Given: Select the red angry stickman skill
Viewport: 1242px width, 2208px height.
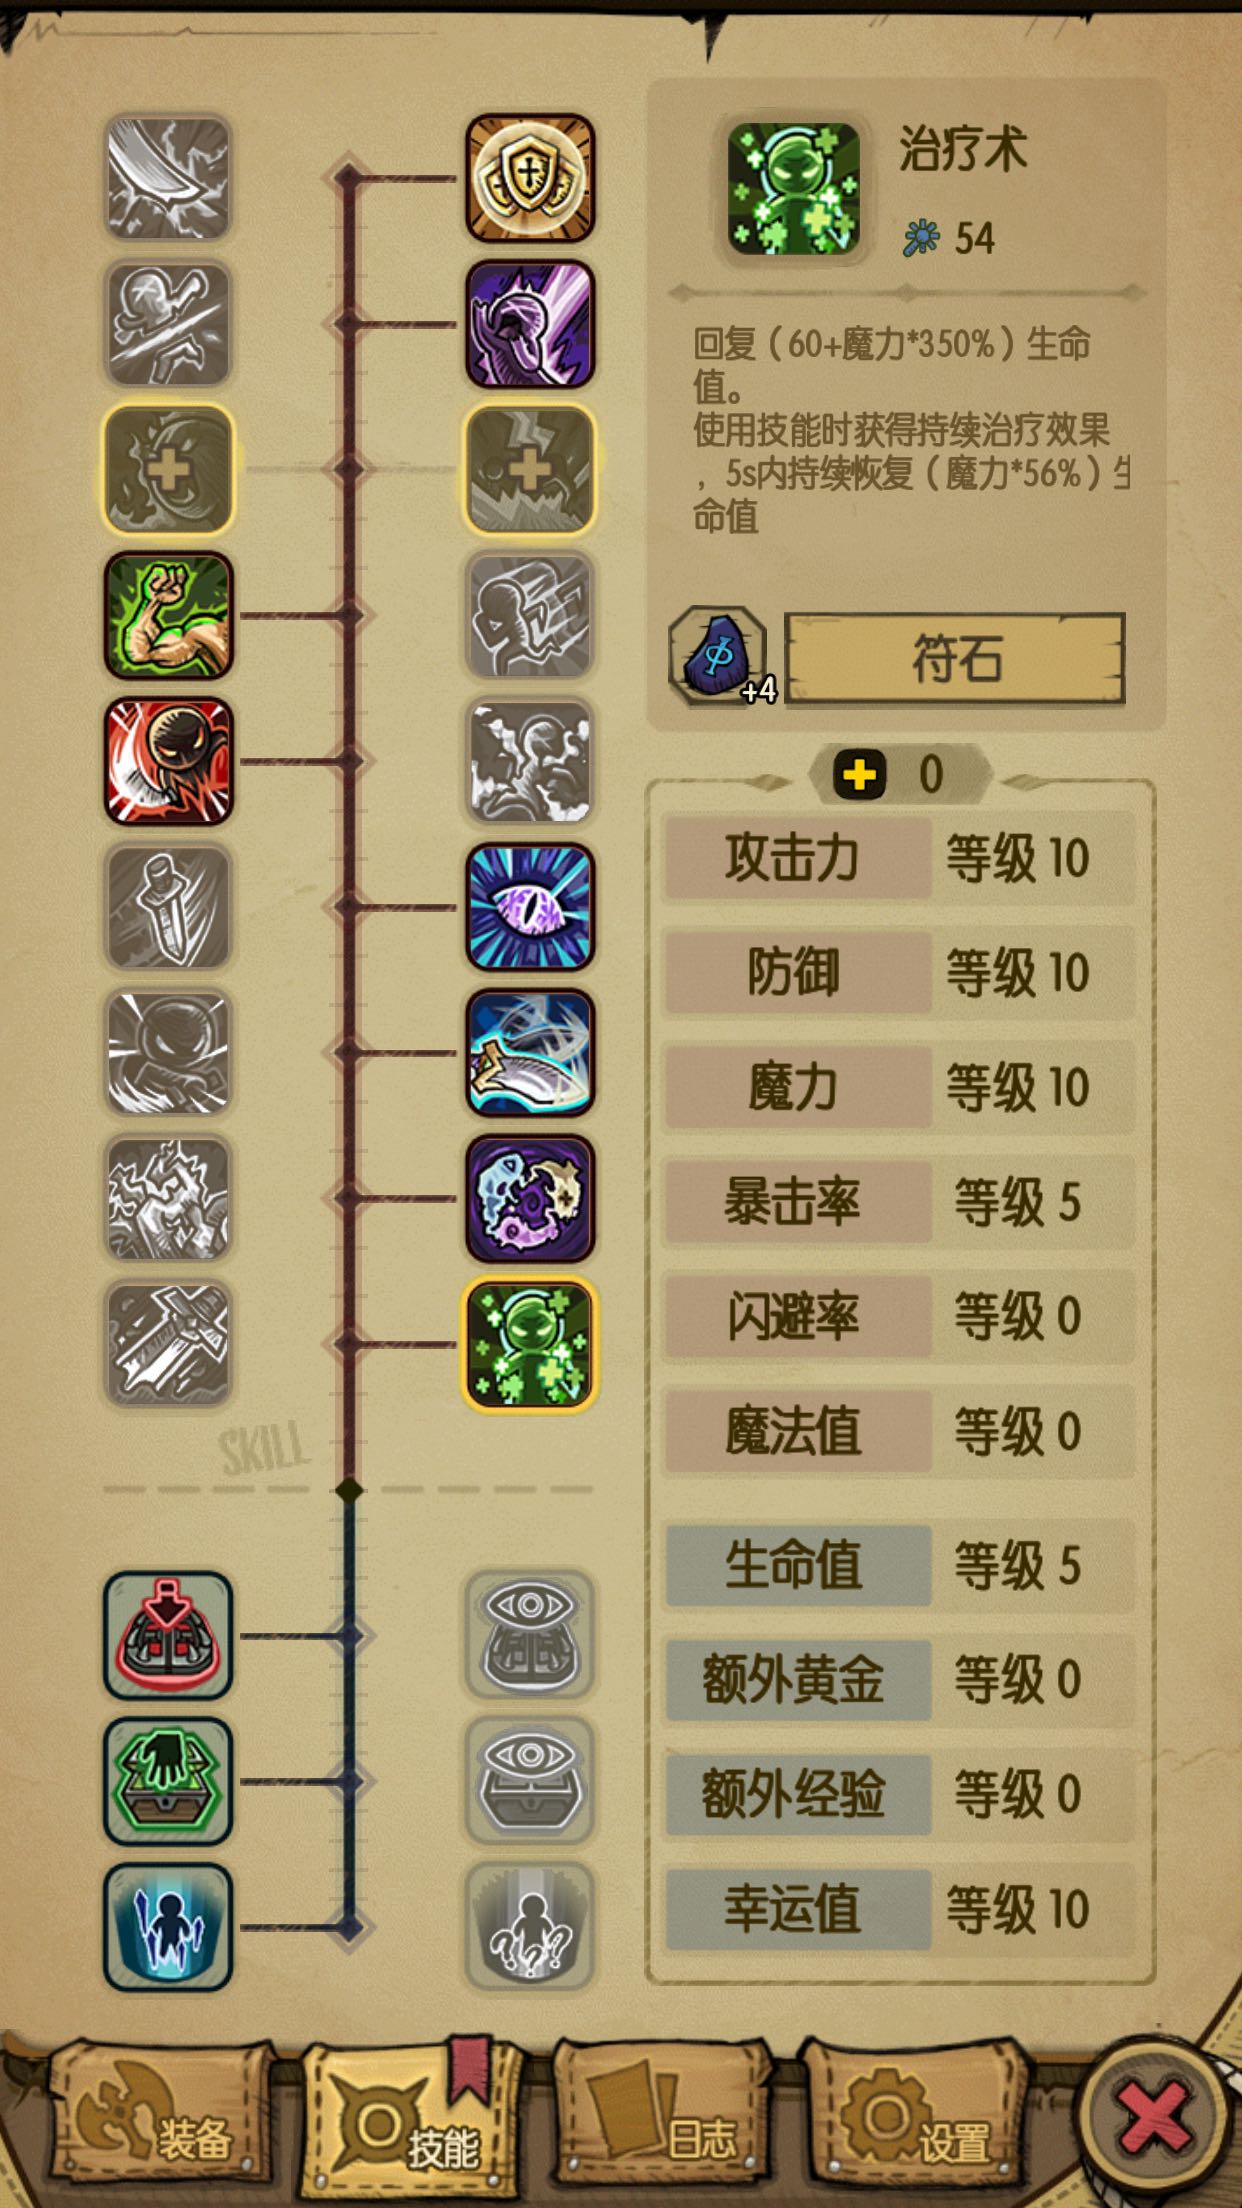Looking at the screenshot, I should point(169,761).
